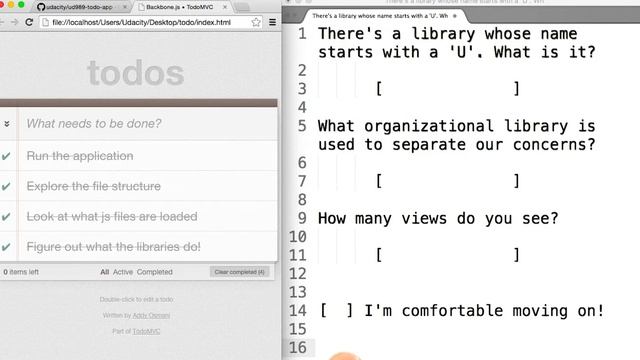Focus the 'What needs to be done?' field
Screen dimensions: 640x360
tap(148, 124)
